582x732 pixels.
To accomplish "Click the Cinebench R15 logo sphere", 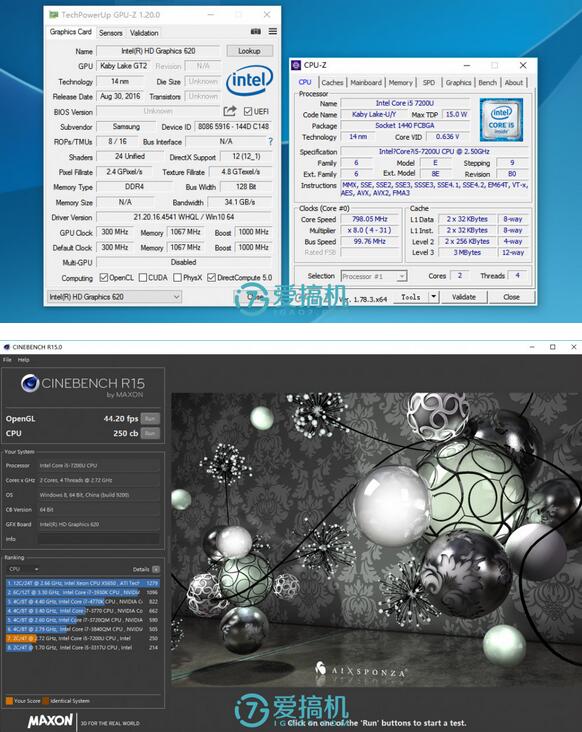I will coord(30,383).
